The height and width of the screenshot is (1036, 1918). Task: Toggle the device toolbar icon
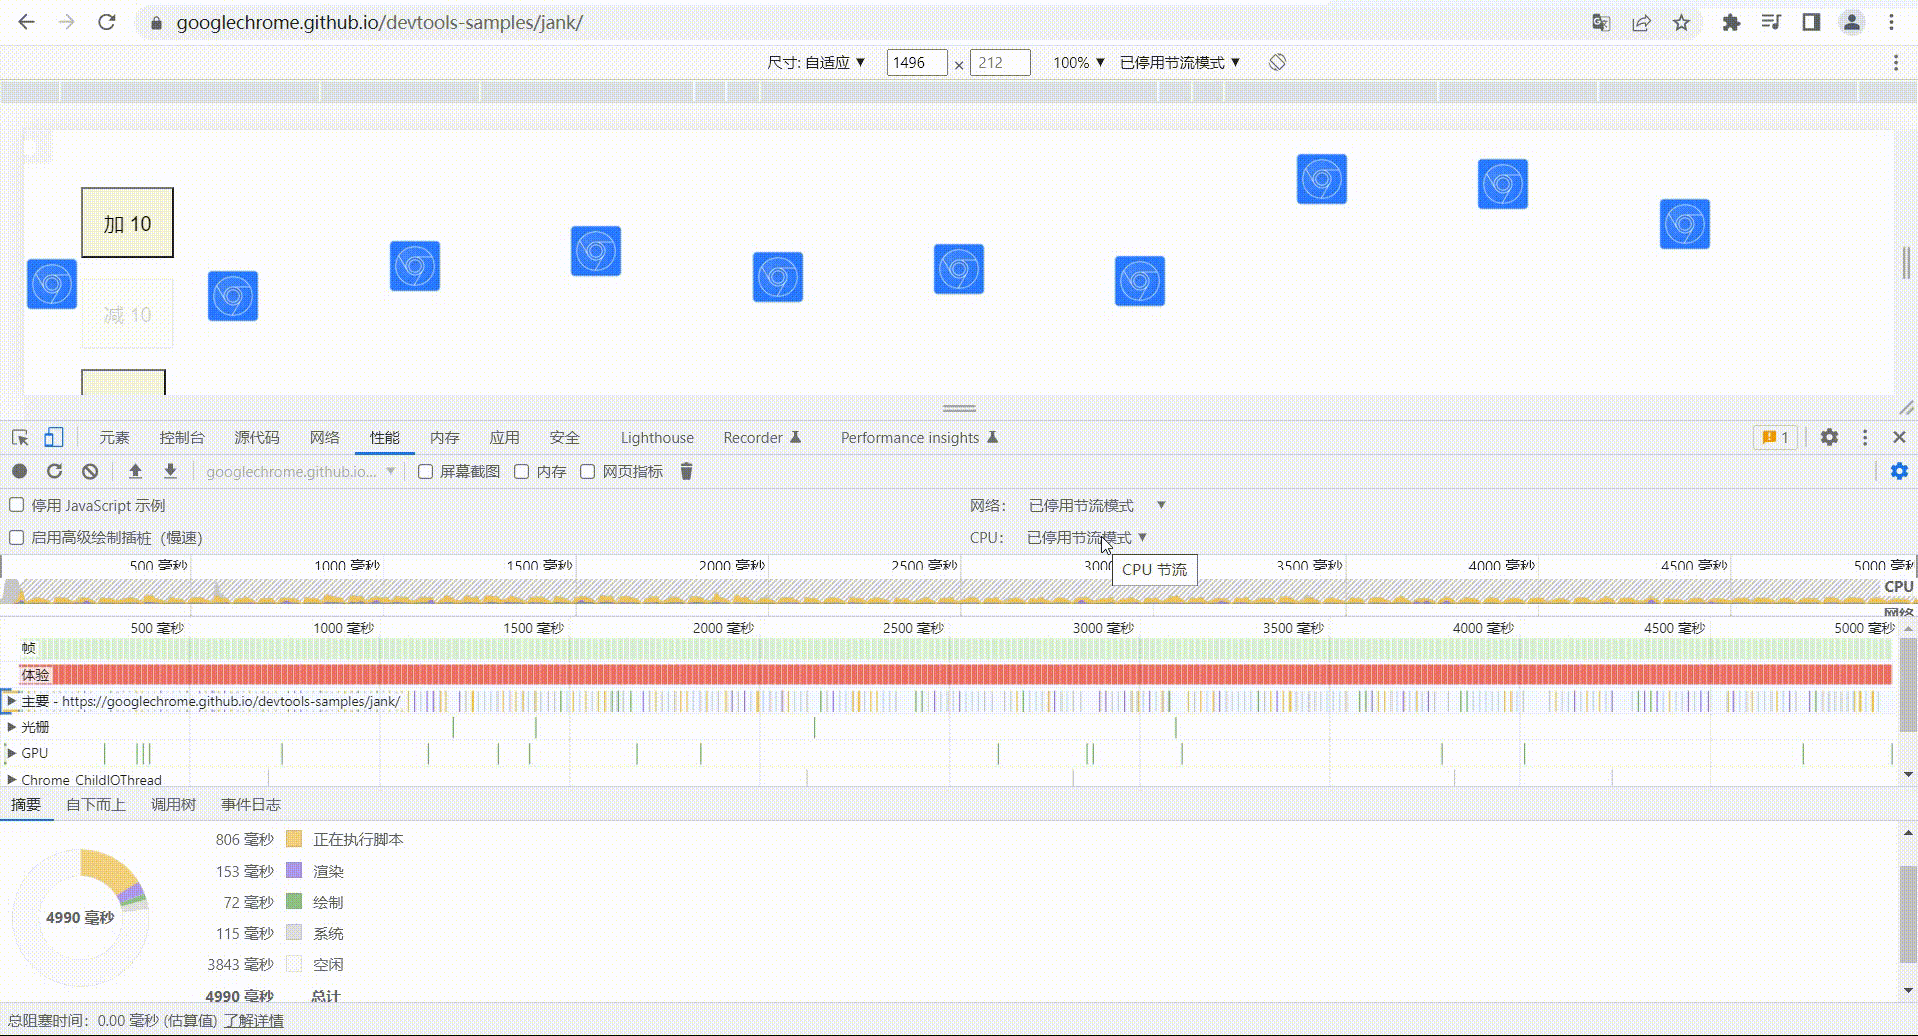pos(53,437)
